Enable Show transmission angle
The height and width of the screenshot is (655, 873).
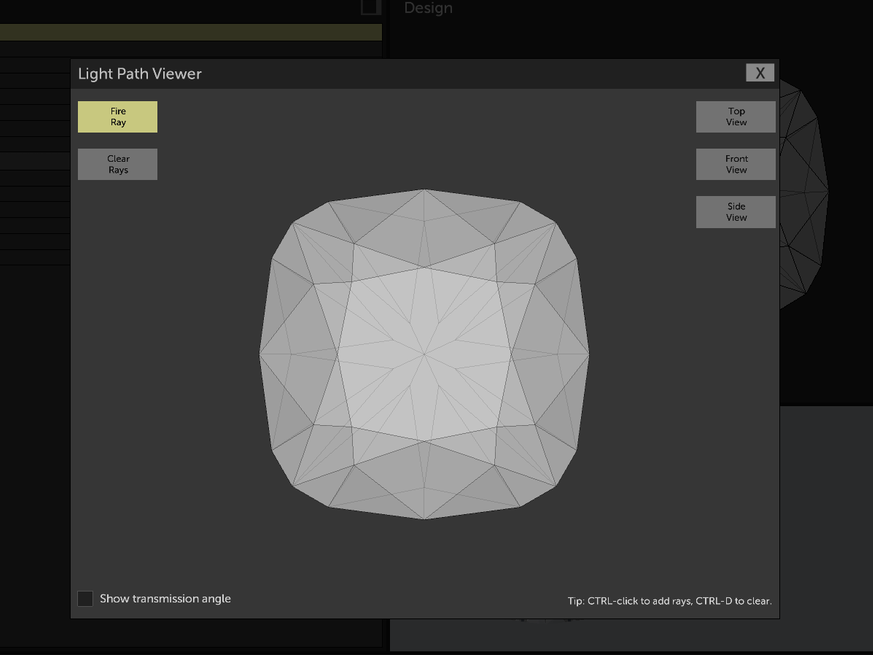point(85,598)
